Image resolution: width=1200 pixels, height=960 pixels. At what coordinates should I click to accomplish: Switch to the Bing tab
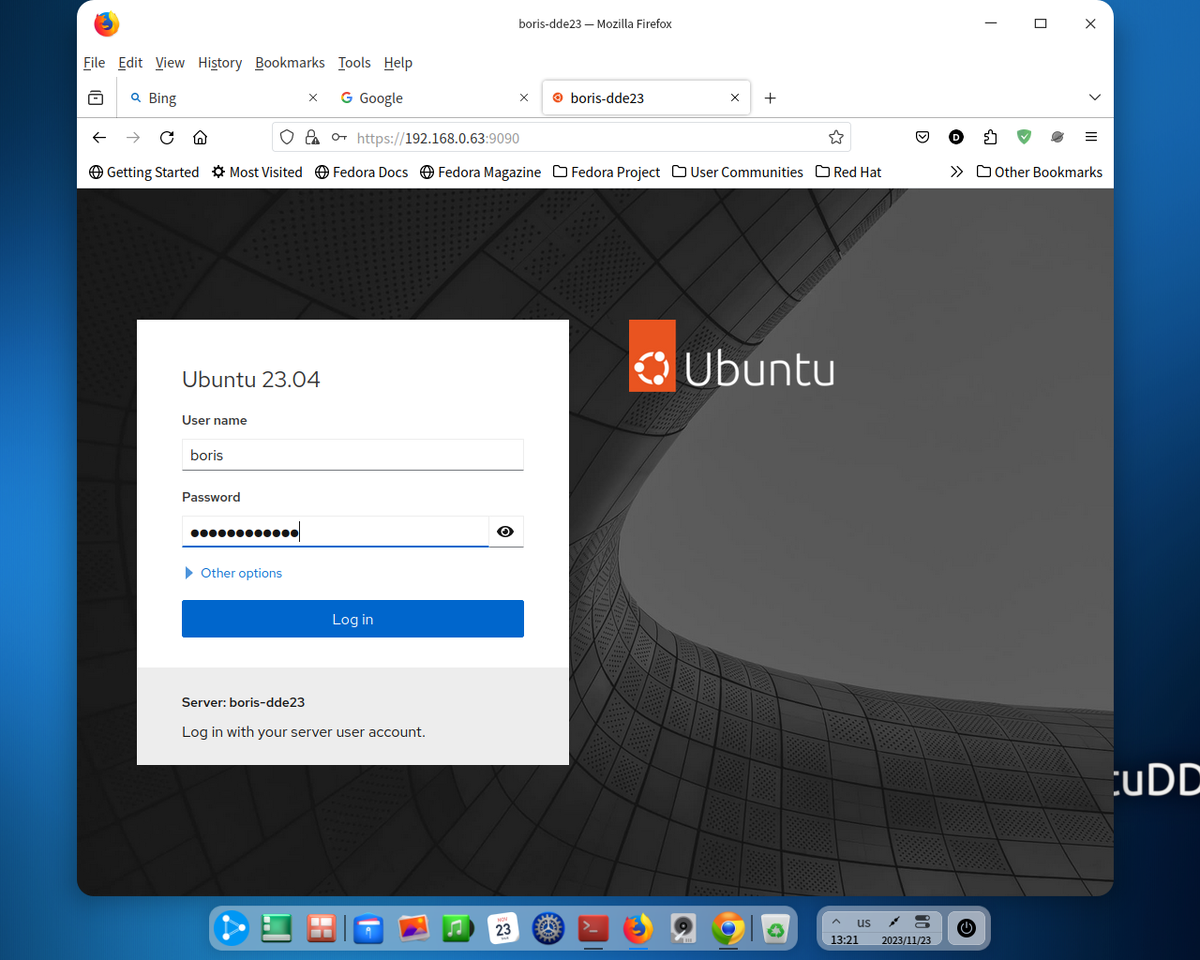click(222, 98)
